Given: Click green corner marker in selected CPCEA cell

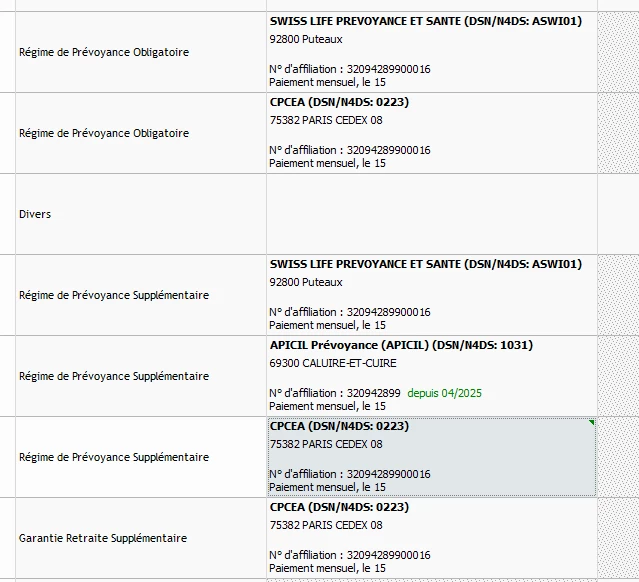Looking at the screenshot, I should 592,423.
